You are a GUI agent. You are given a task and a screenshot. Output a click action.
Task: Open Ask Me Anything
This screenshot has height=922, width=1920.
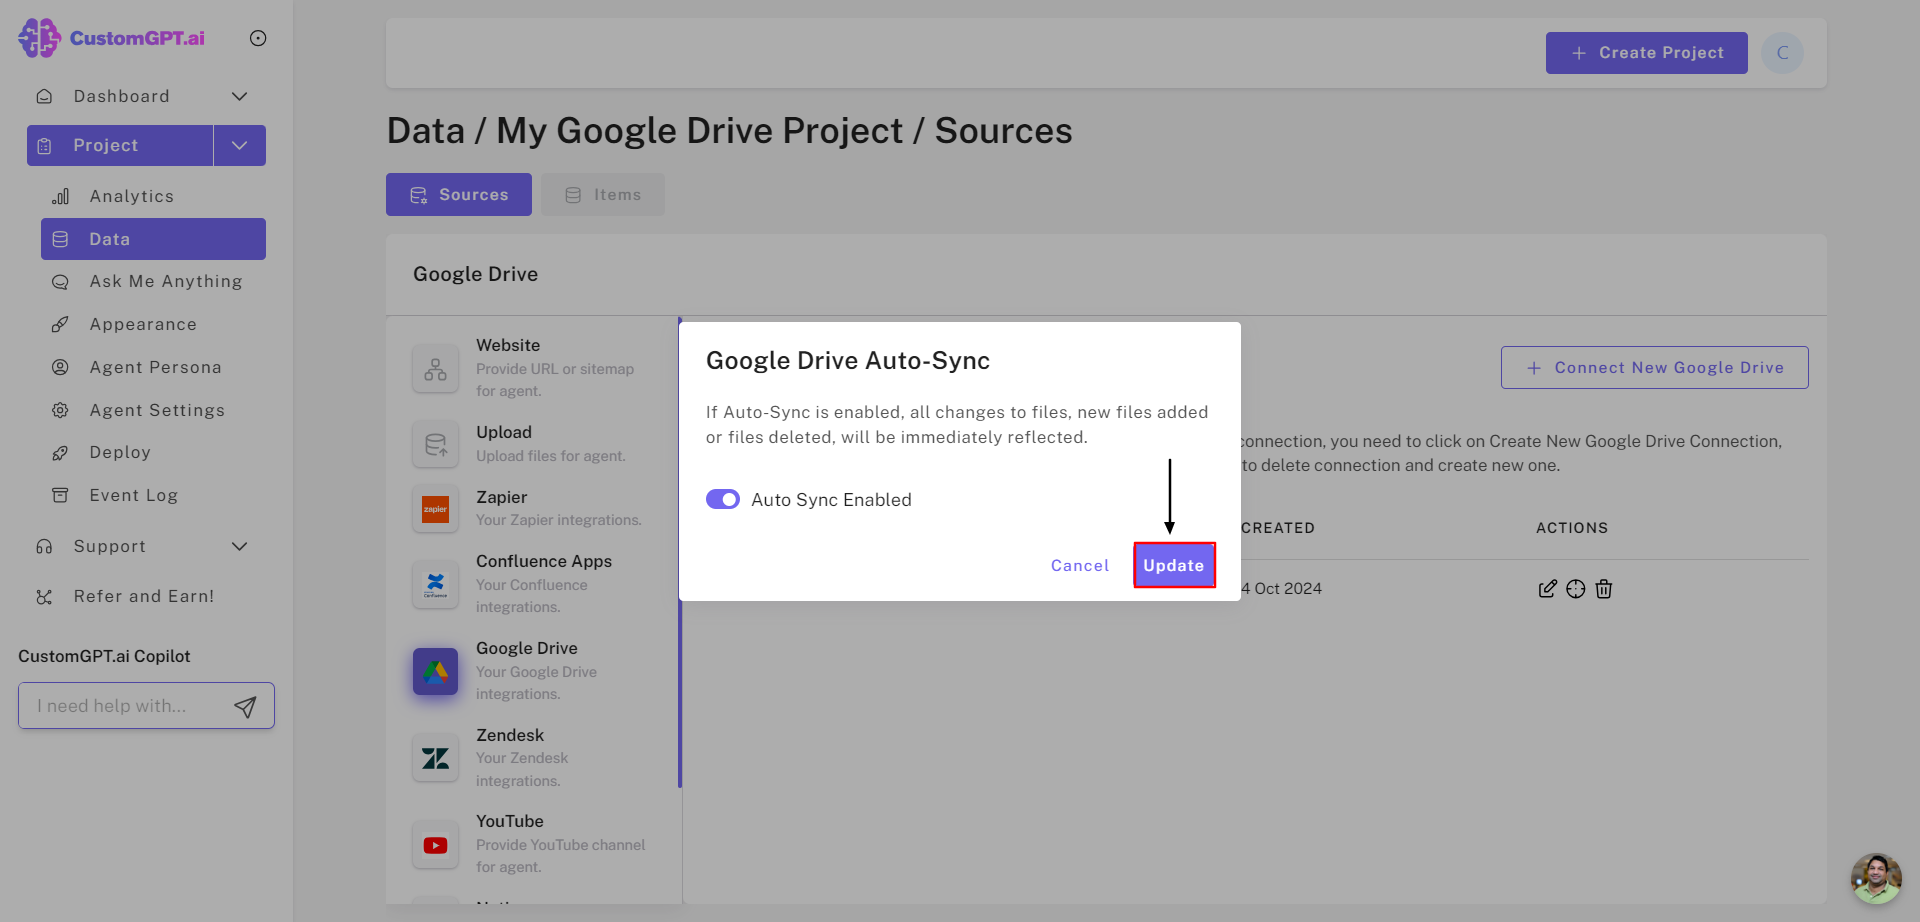click(166, 282)
